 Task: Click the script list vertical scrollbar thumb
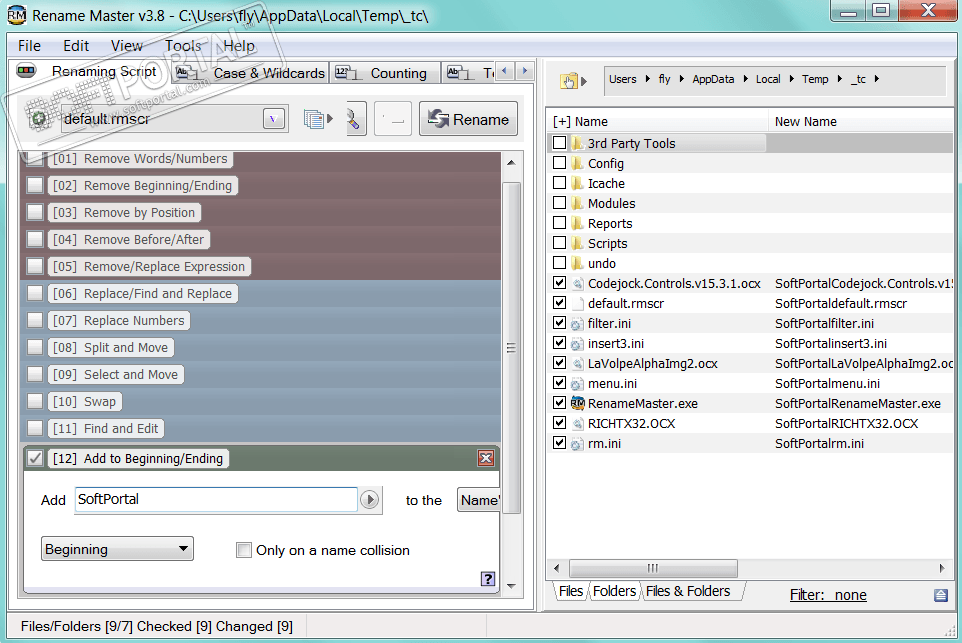pyautogui.click(x=511, y=347)
